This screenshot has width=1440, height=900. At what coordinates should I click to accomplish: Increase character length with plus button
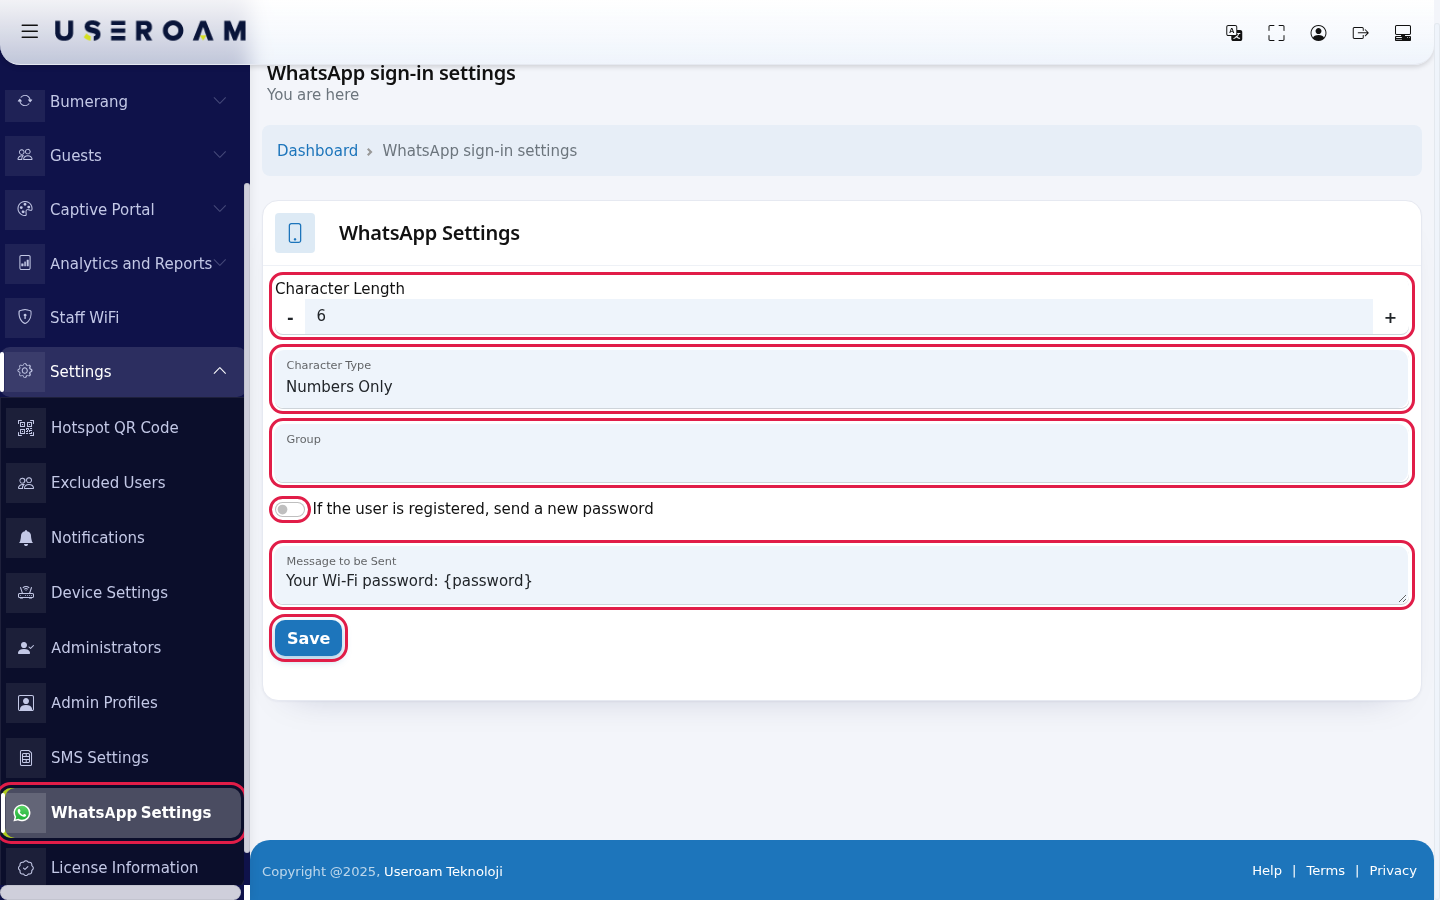pos(1390,318)
